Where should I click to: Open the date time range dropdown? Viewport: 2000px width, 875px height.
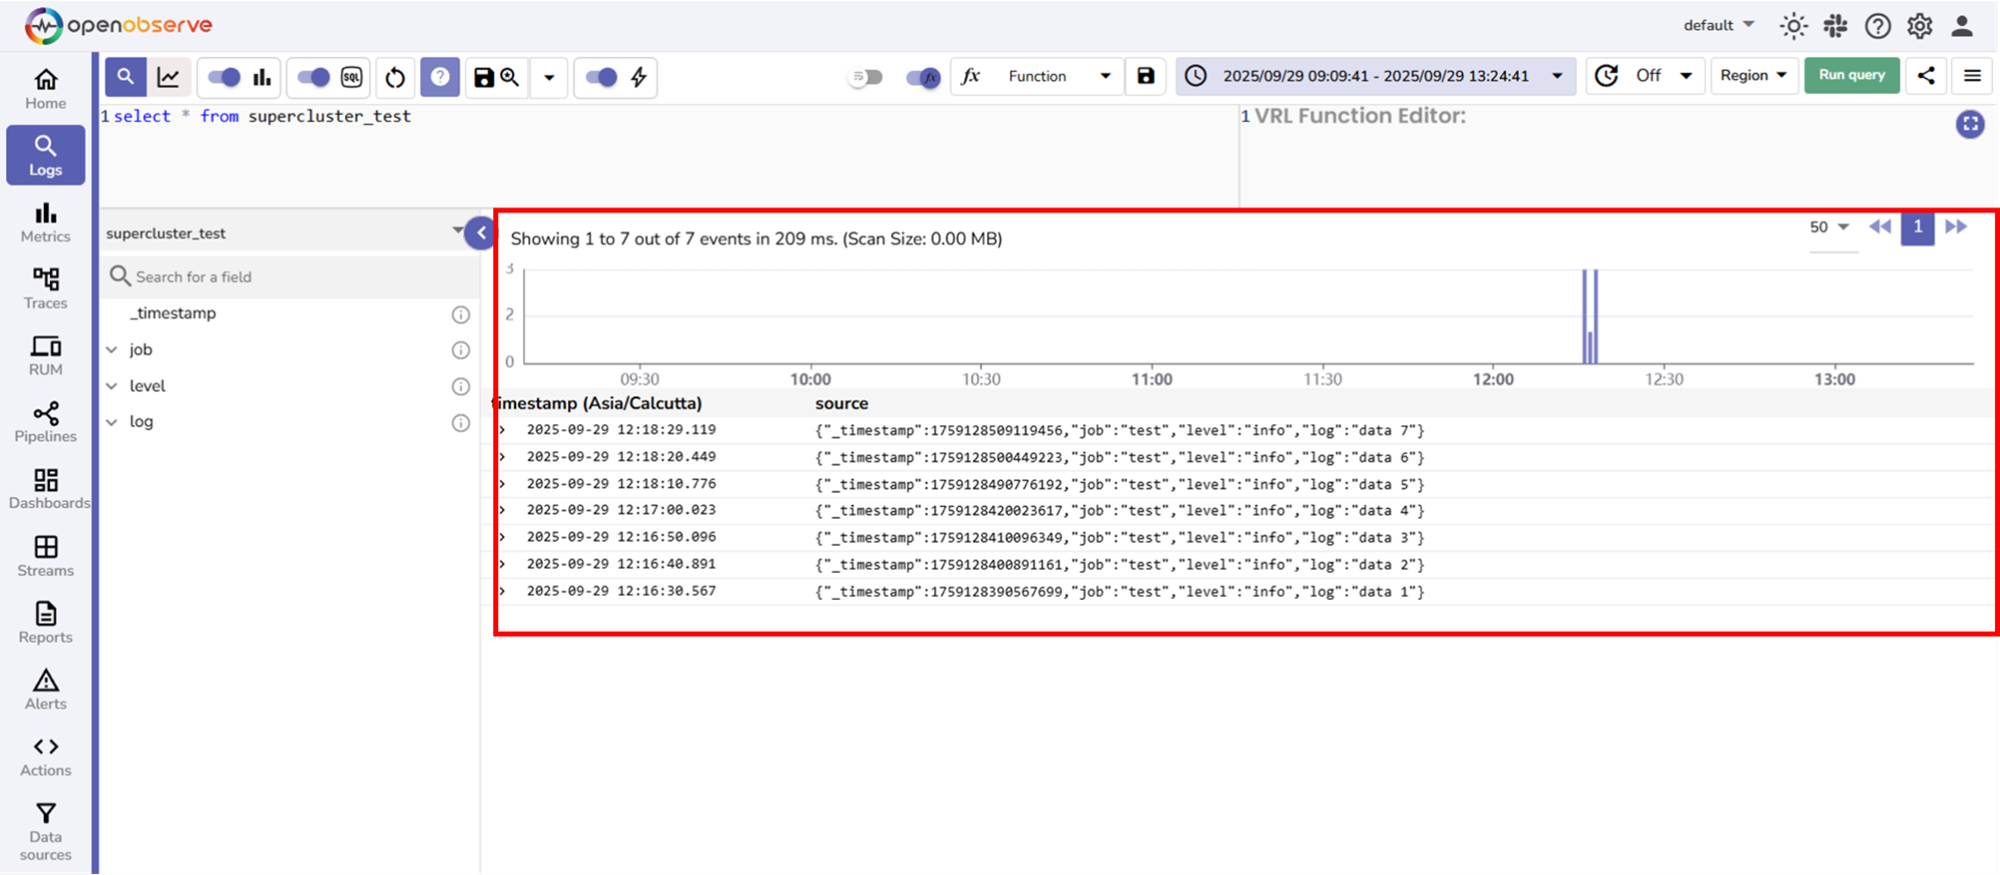1375,76
